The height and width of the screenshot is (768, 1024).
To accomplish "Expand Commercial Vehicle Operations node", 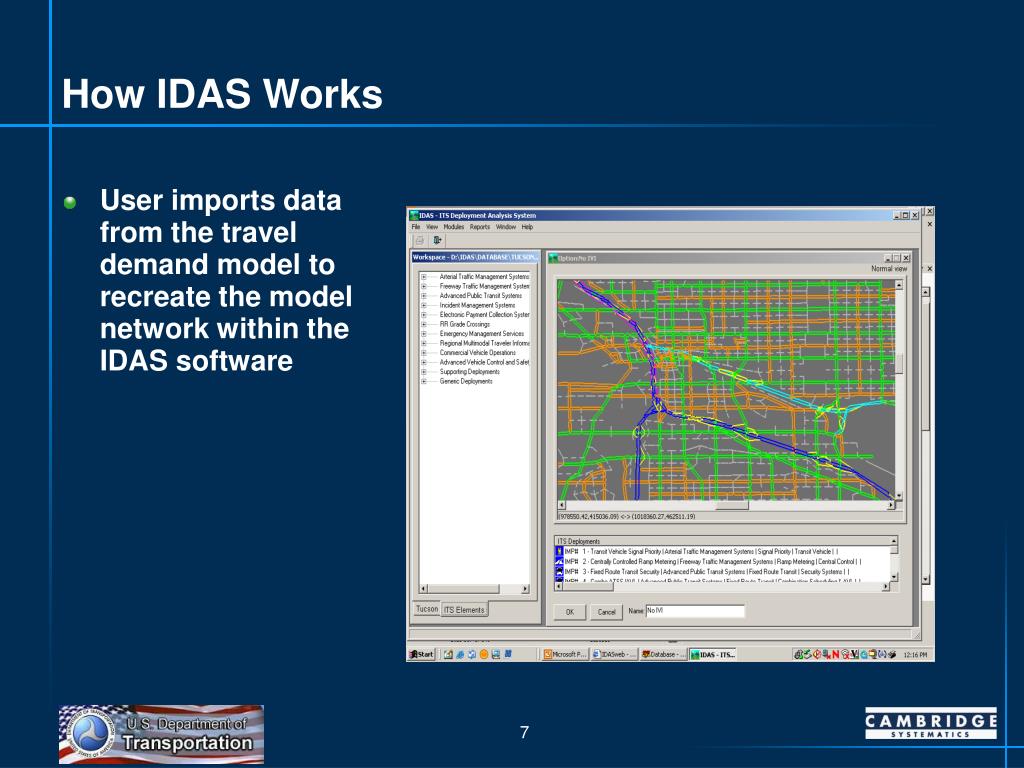I will 423,353.
